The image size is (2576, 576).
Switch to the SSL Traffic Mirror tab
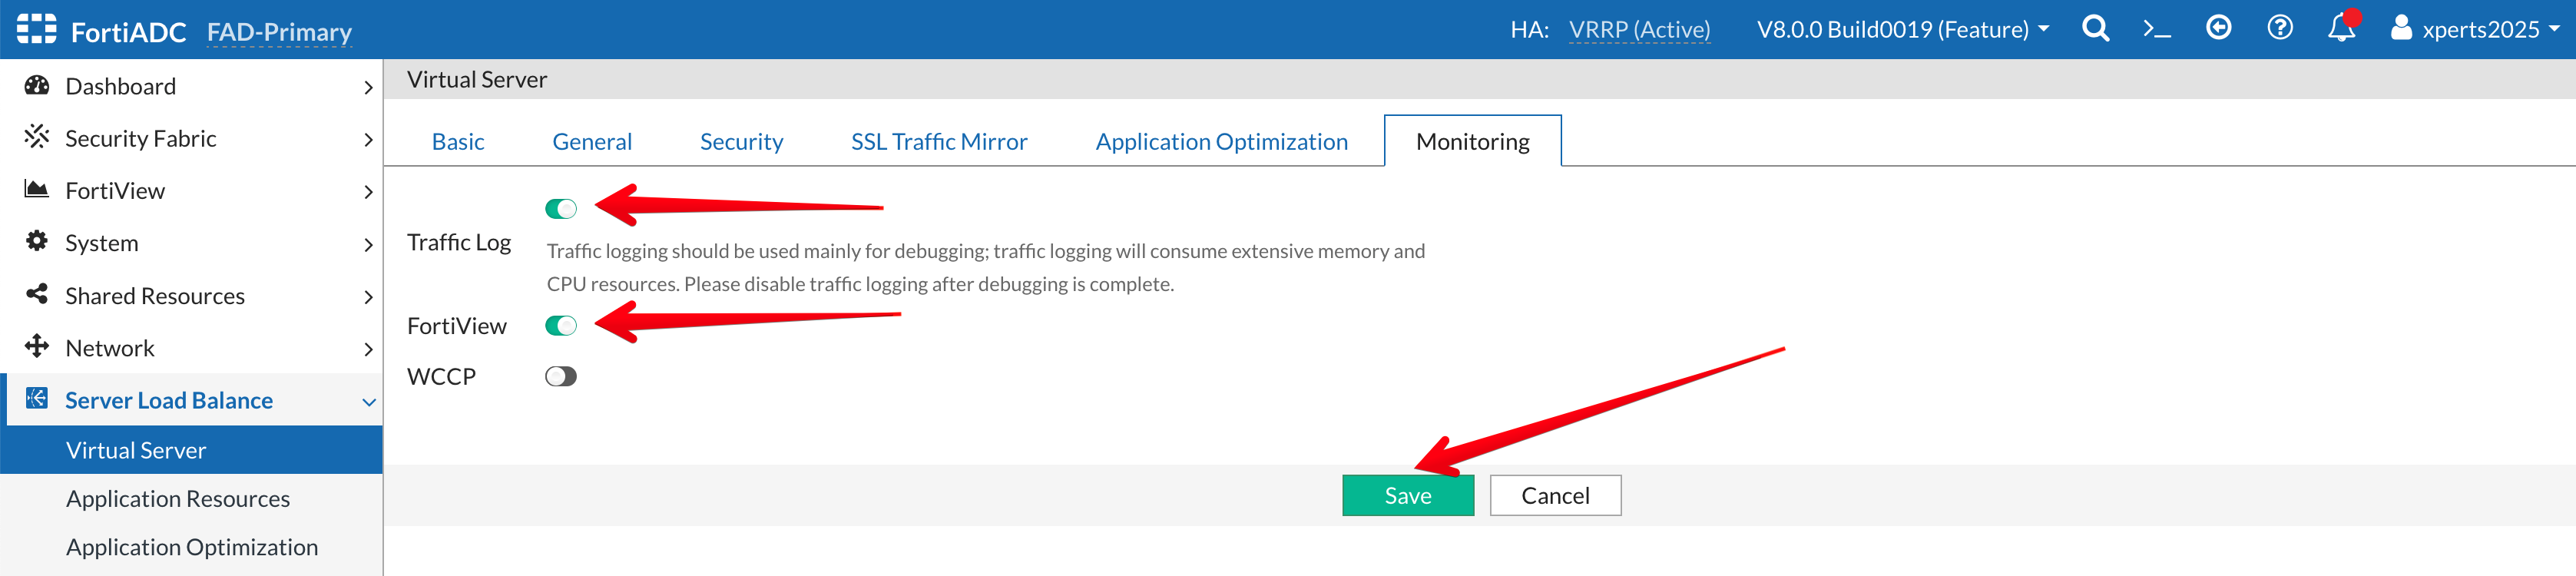tap(938, 142)
